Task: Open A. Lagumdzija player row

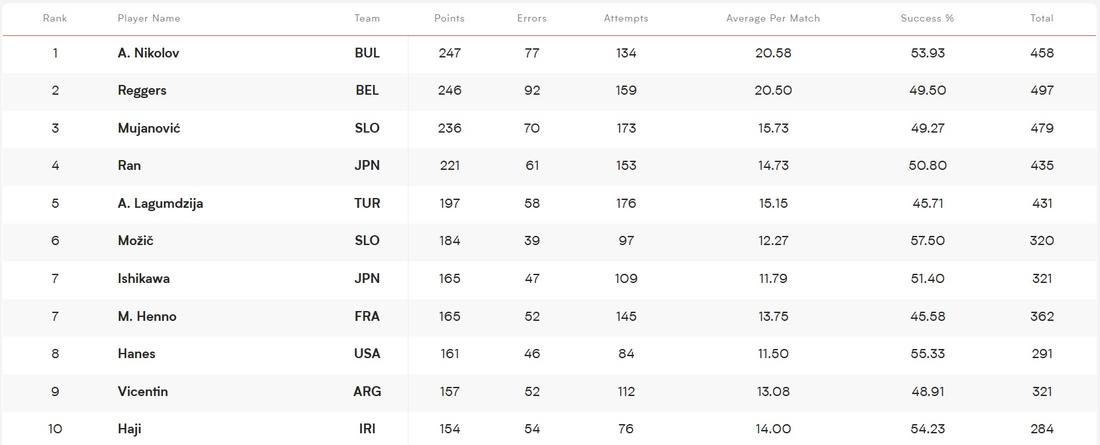Action: tap(550, 204)
